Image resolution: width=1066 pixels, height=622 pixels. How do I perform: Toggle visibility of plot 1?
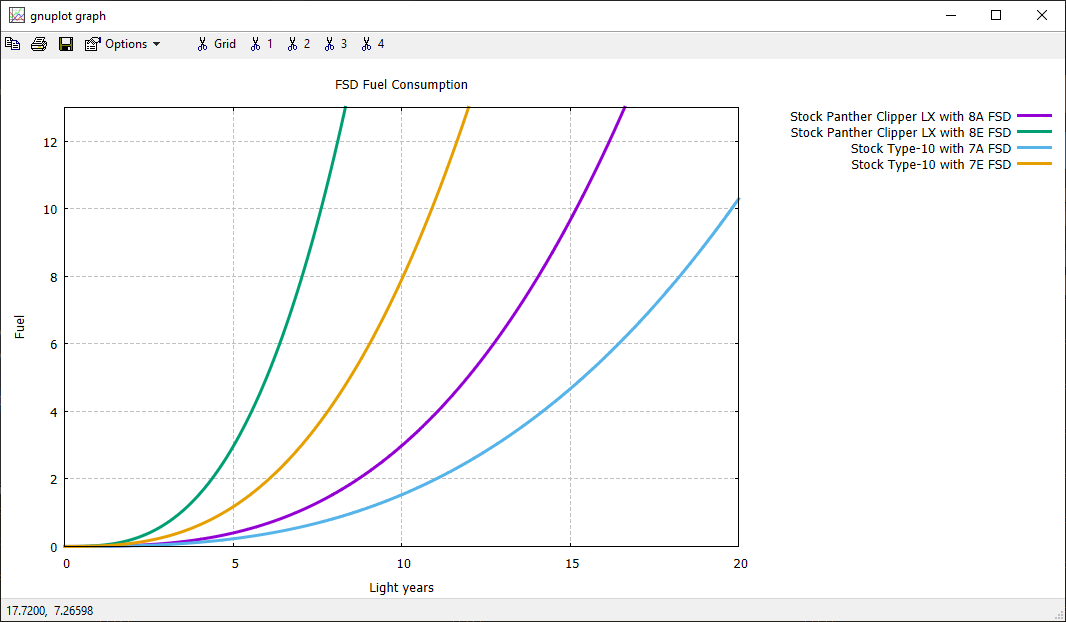pyautogui.click(x=262, y=44)
